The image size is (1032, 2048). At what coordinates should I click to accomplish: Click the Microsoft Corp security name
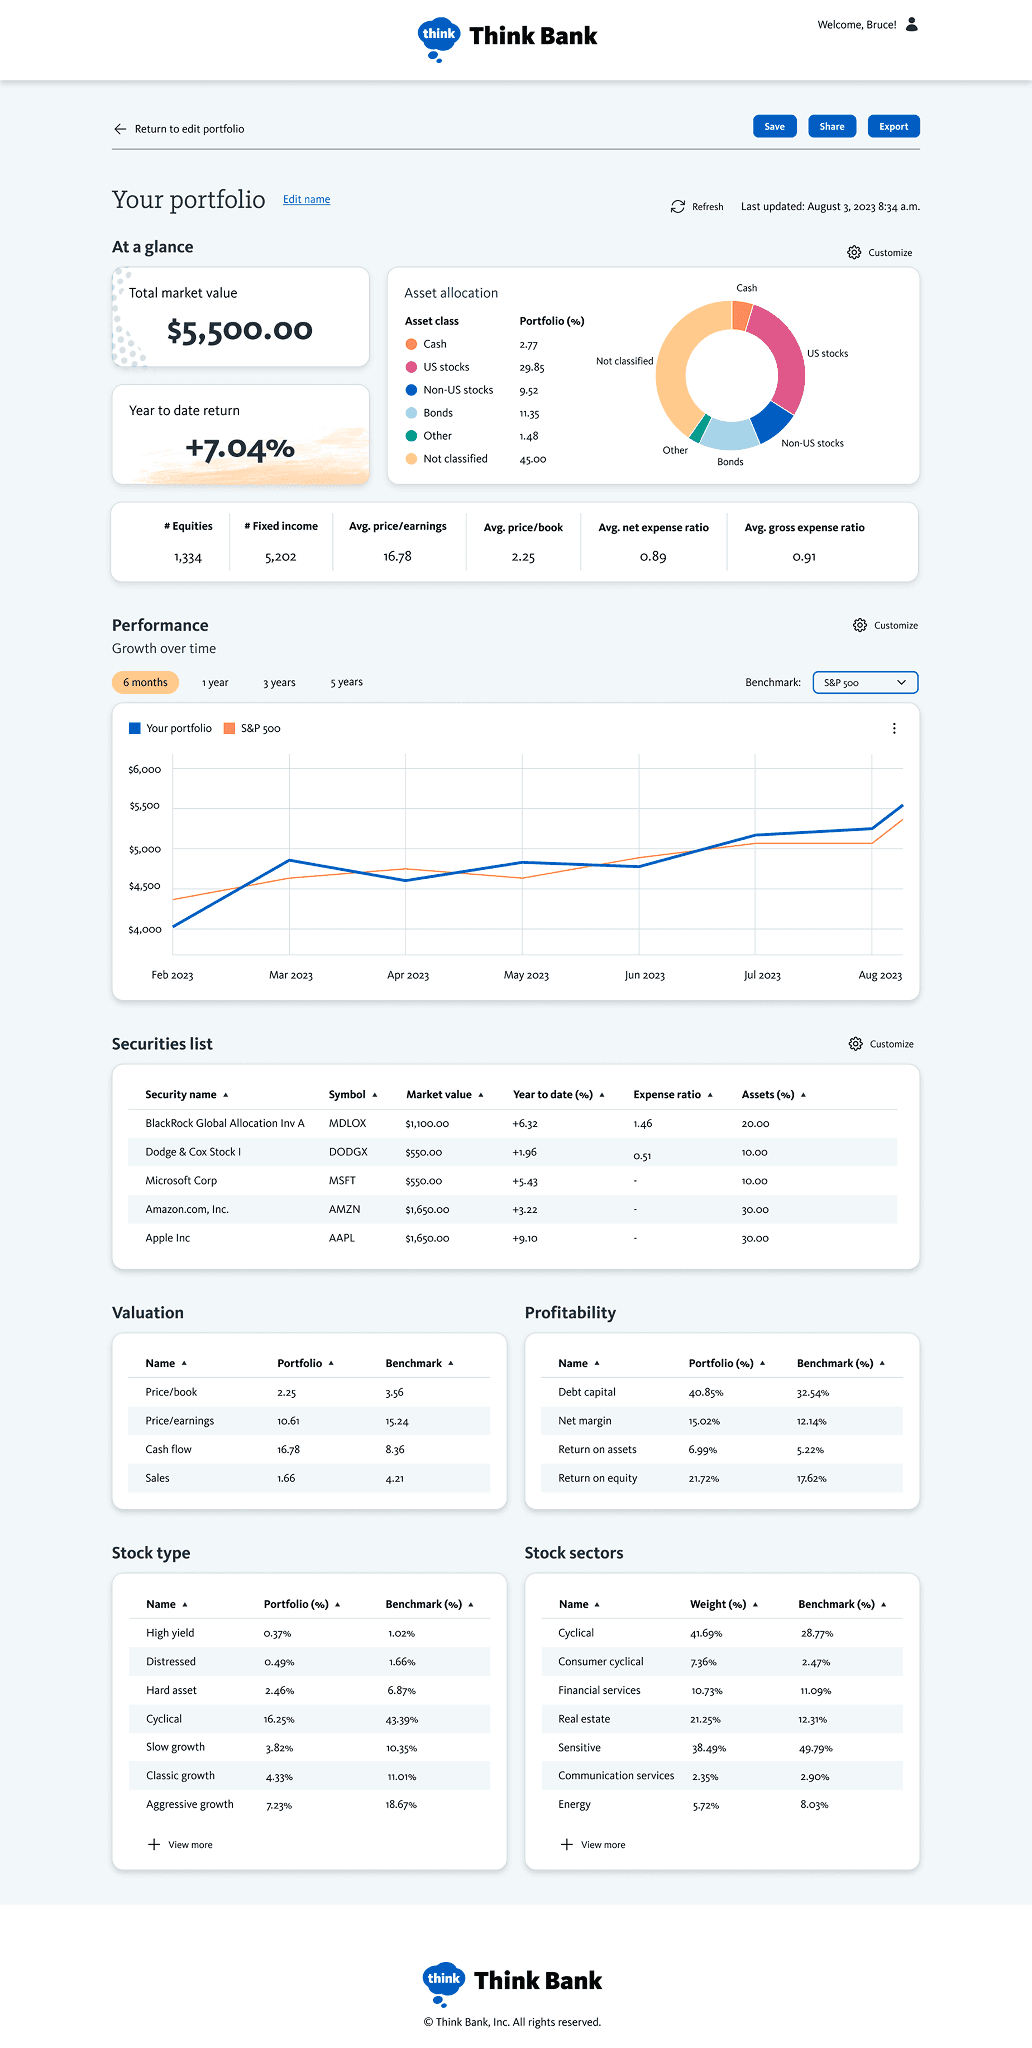pos(181,1181)
